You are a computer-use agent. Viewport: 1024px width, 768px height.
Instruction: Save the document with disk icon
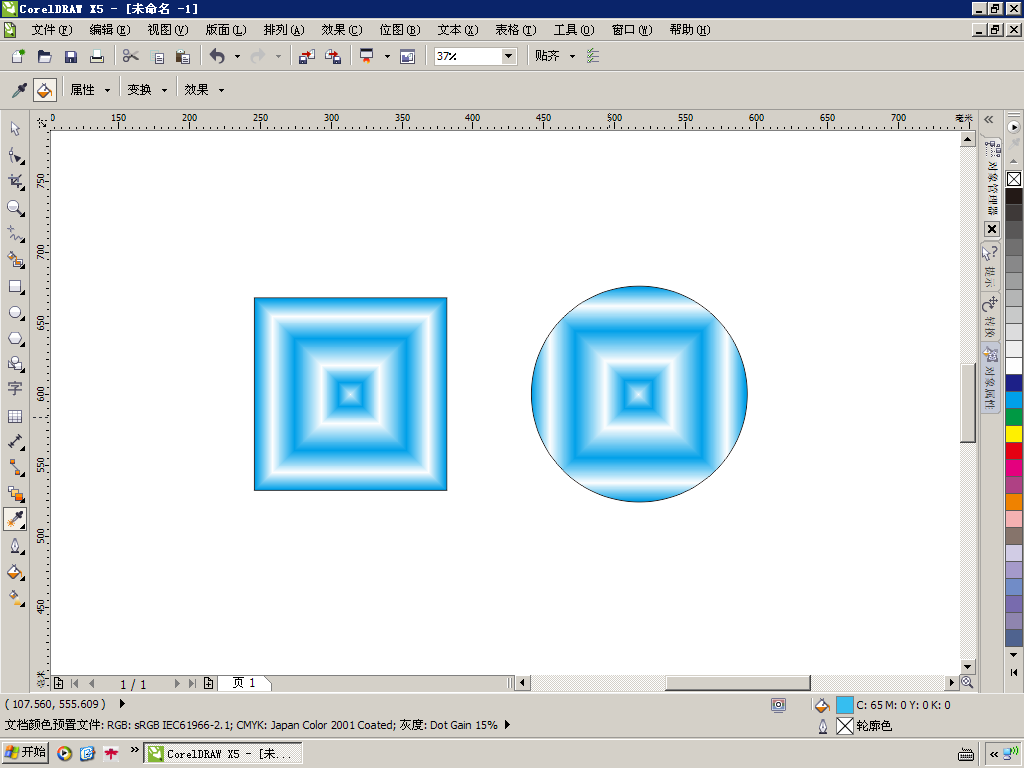[71, 56]
